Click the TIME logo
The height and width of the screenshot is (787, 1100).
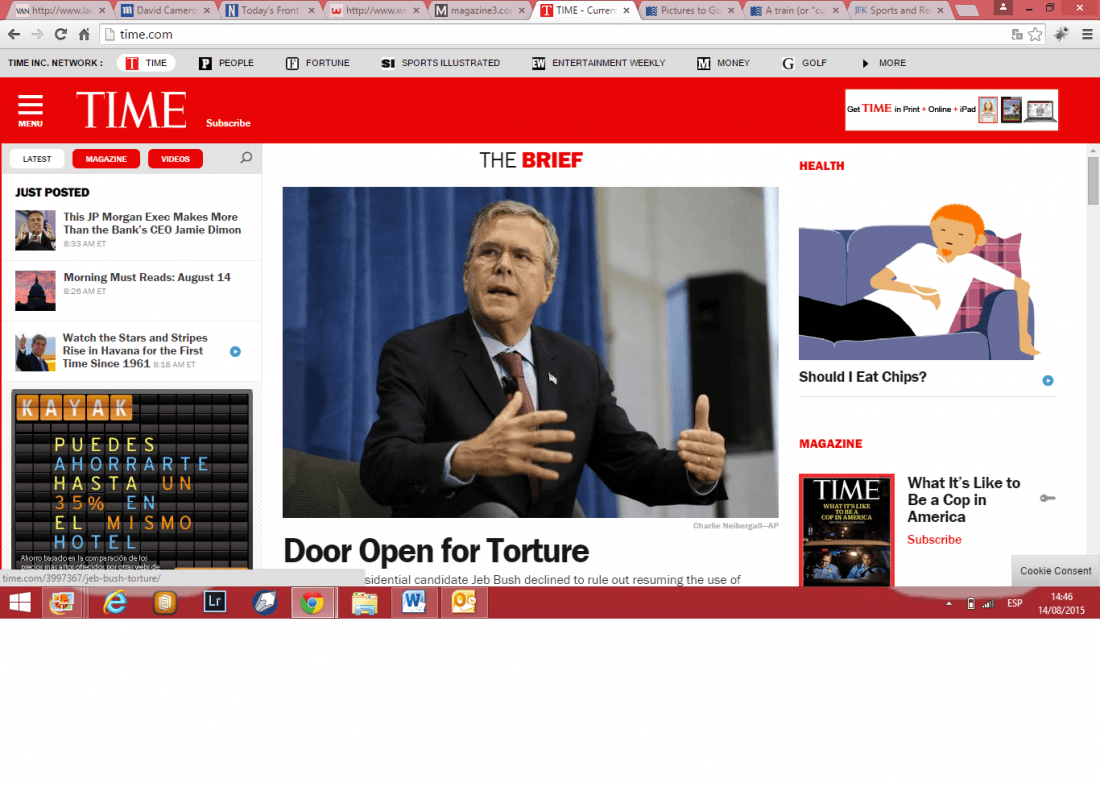point(131,110)
